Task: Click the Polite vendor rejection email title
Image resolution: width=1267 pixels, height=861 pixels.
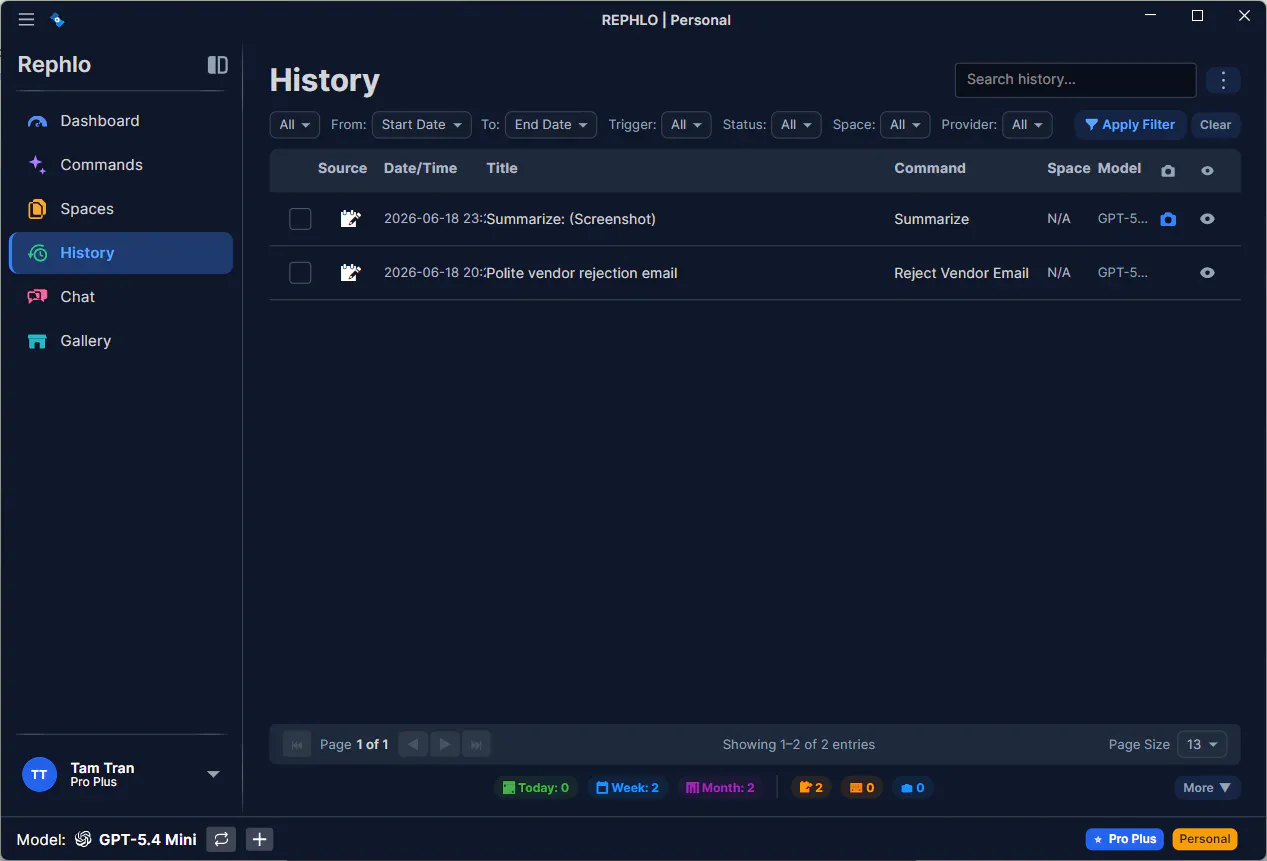Action: tap(582, 273)
